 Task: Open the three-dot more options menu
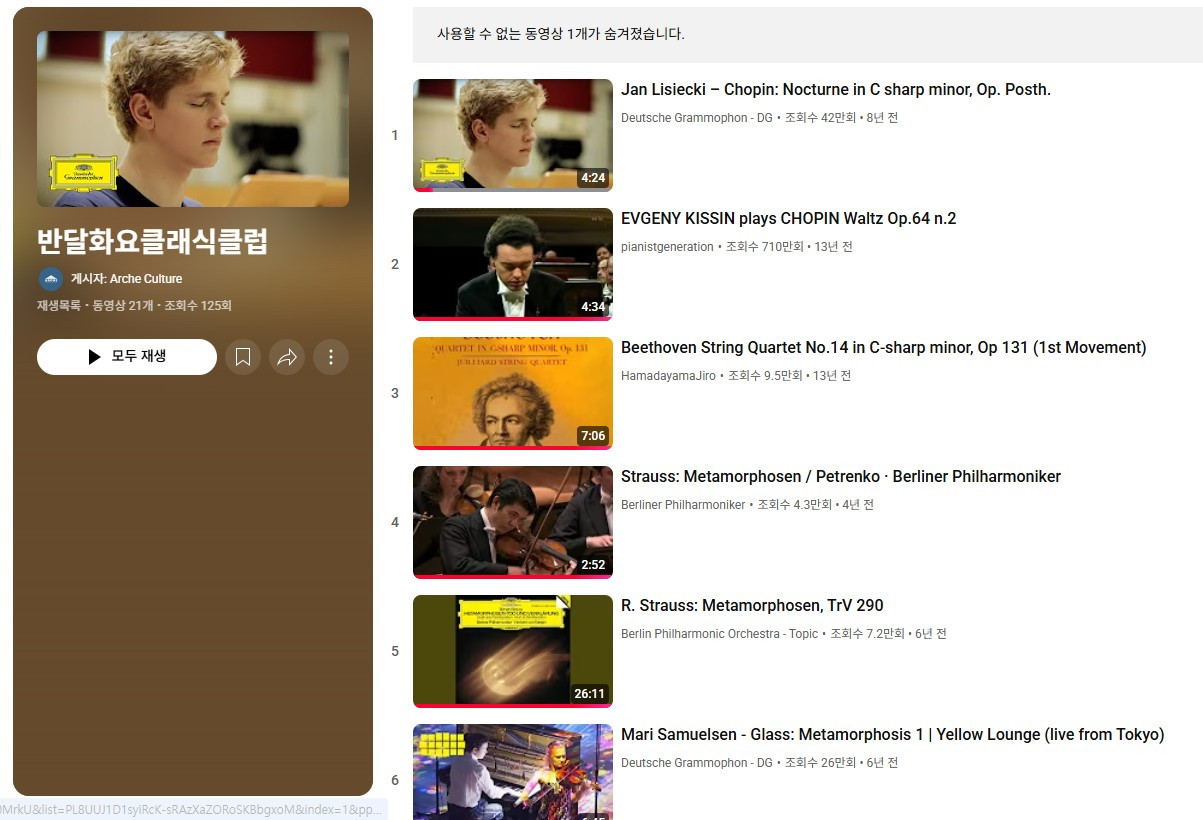tap(331, 357)
